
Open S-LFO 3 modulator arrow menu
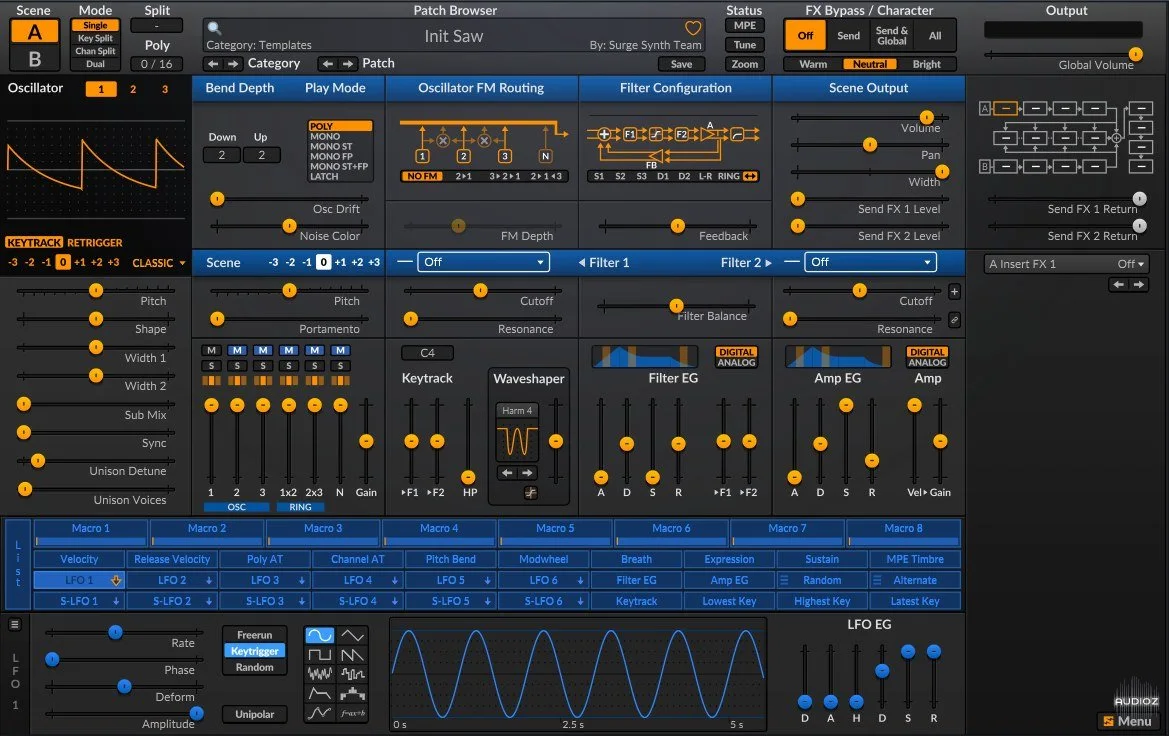(302, 601)
